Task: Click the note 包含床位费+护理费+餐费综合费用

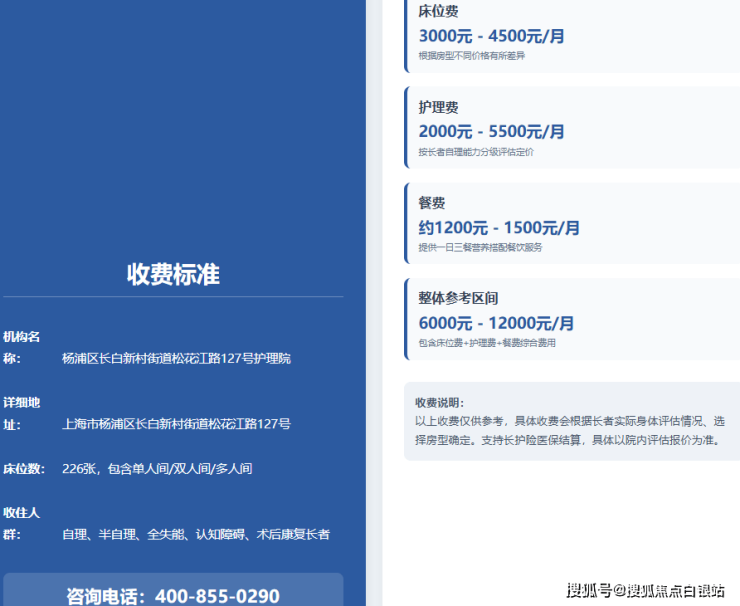Action: (487, 343)
